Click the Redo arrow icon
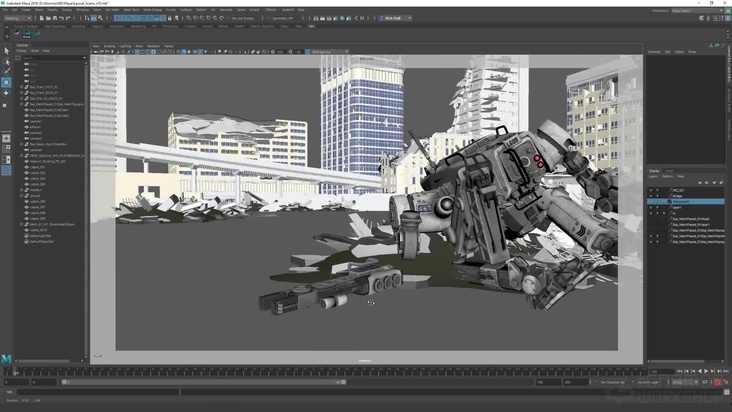 pos(68,18)
